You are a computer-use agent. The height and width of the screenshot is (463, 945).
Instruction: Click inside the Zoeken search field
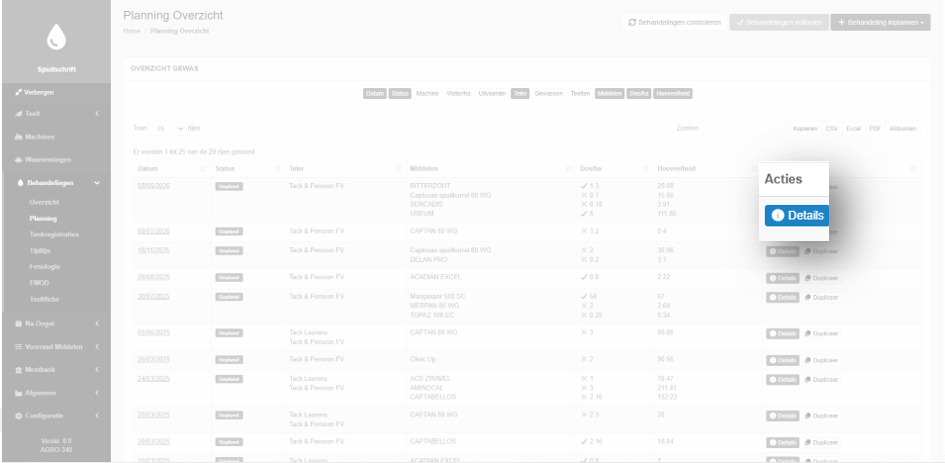(744, 128)
